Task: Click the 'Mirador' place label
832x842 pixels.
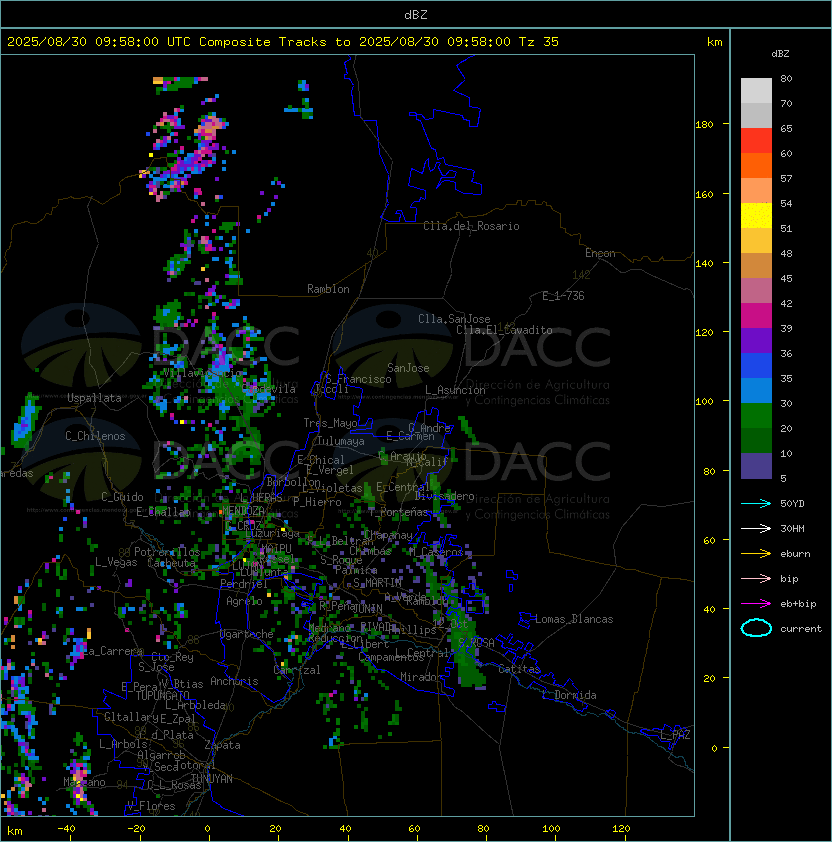Action: pyautogui.click(x=421, y=677)
